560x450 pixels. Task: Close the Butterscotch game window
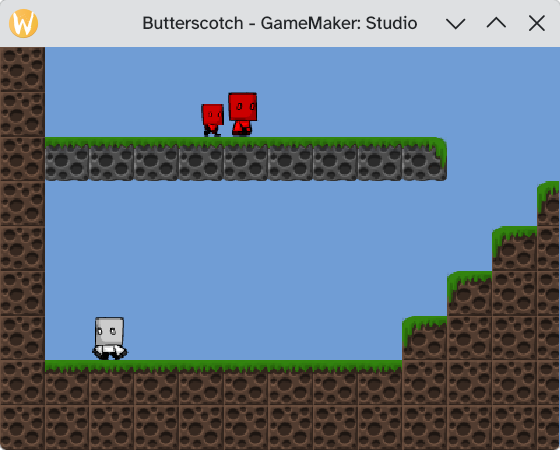point(537,23)
